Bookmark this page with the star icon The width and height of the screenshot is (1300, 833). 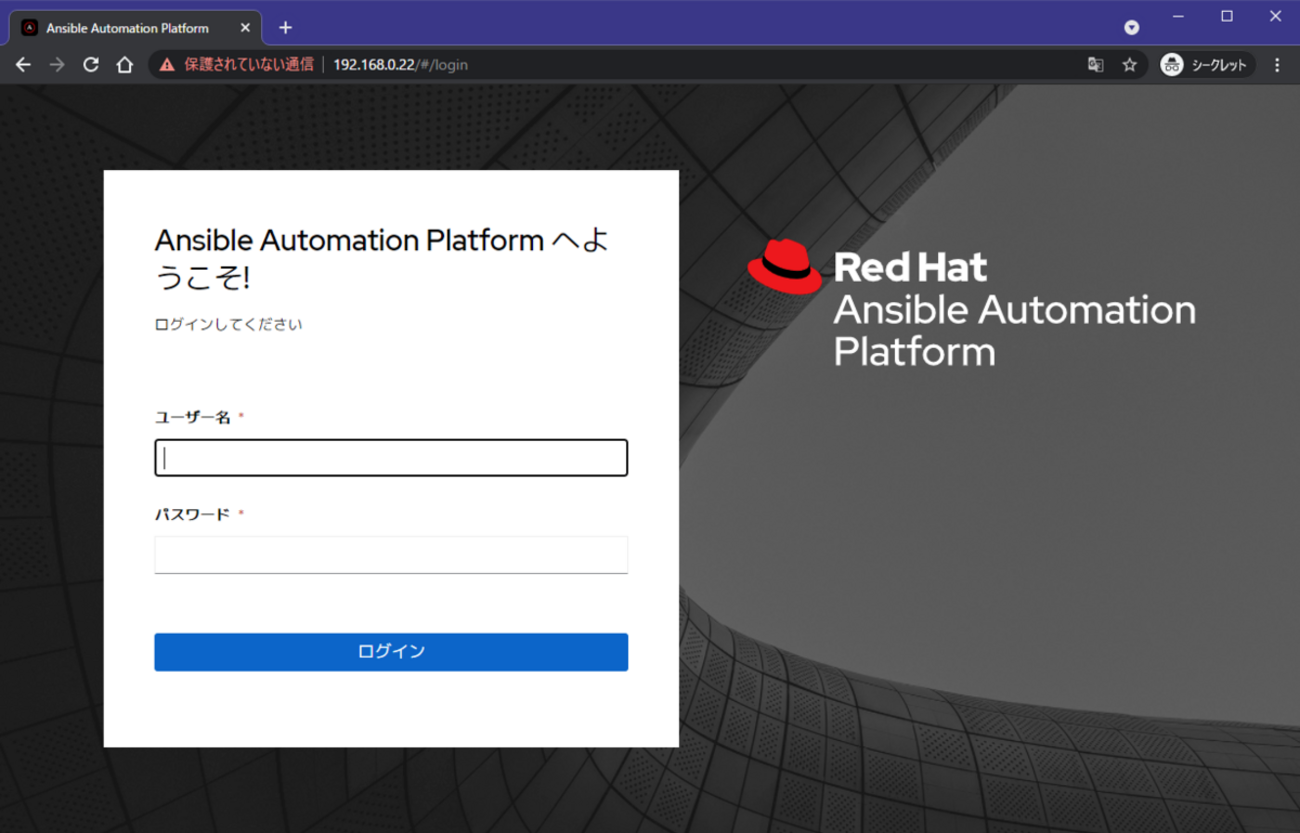click(x=1129, y=65)
